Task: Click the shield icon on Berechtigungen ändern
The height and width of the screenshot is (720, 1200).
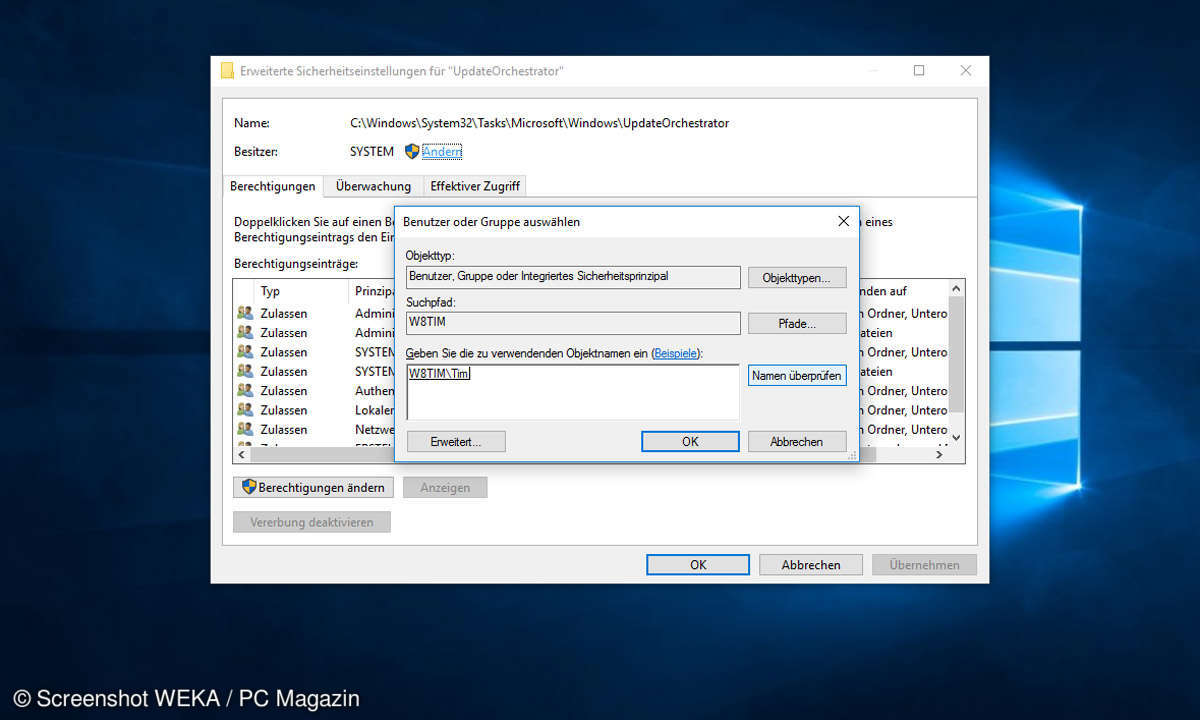Action: click(249, 487)
